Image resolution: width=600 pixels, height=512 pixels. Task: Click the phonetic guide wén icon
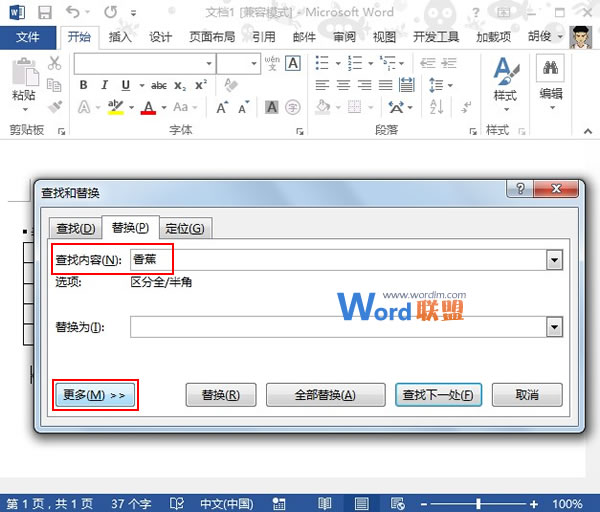pyautogui.click(x=272, y=63)
